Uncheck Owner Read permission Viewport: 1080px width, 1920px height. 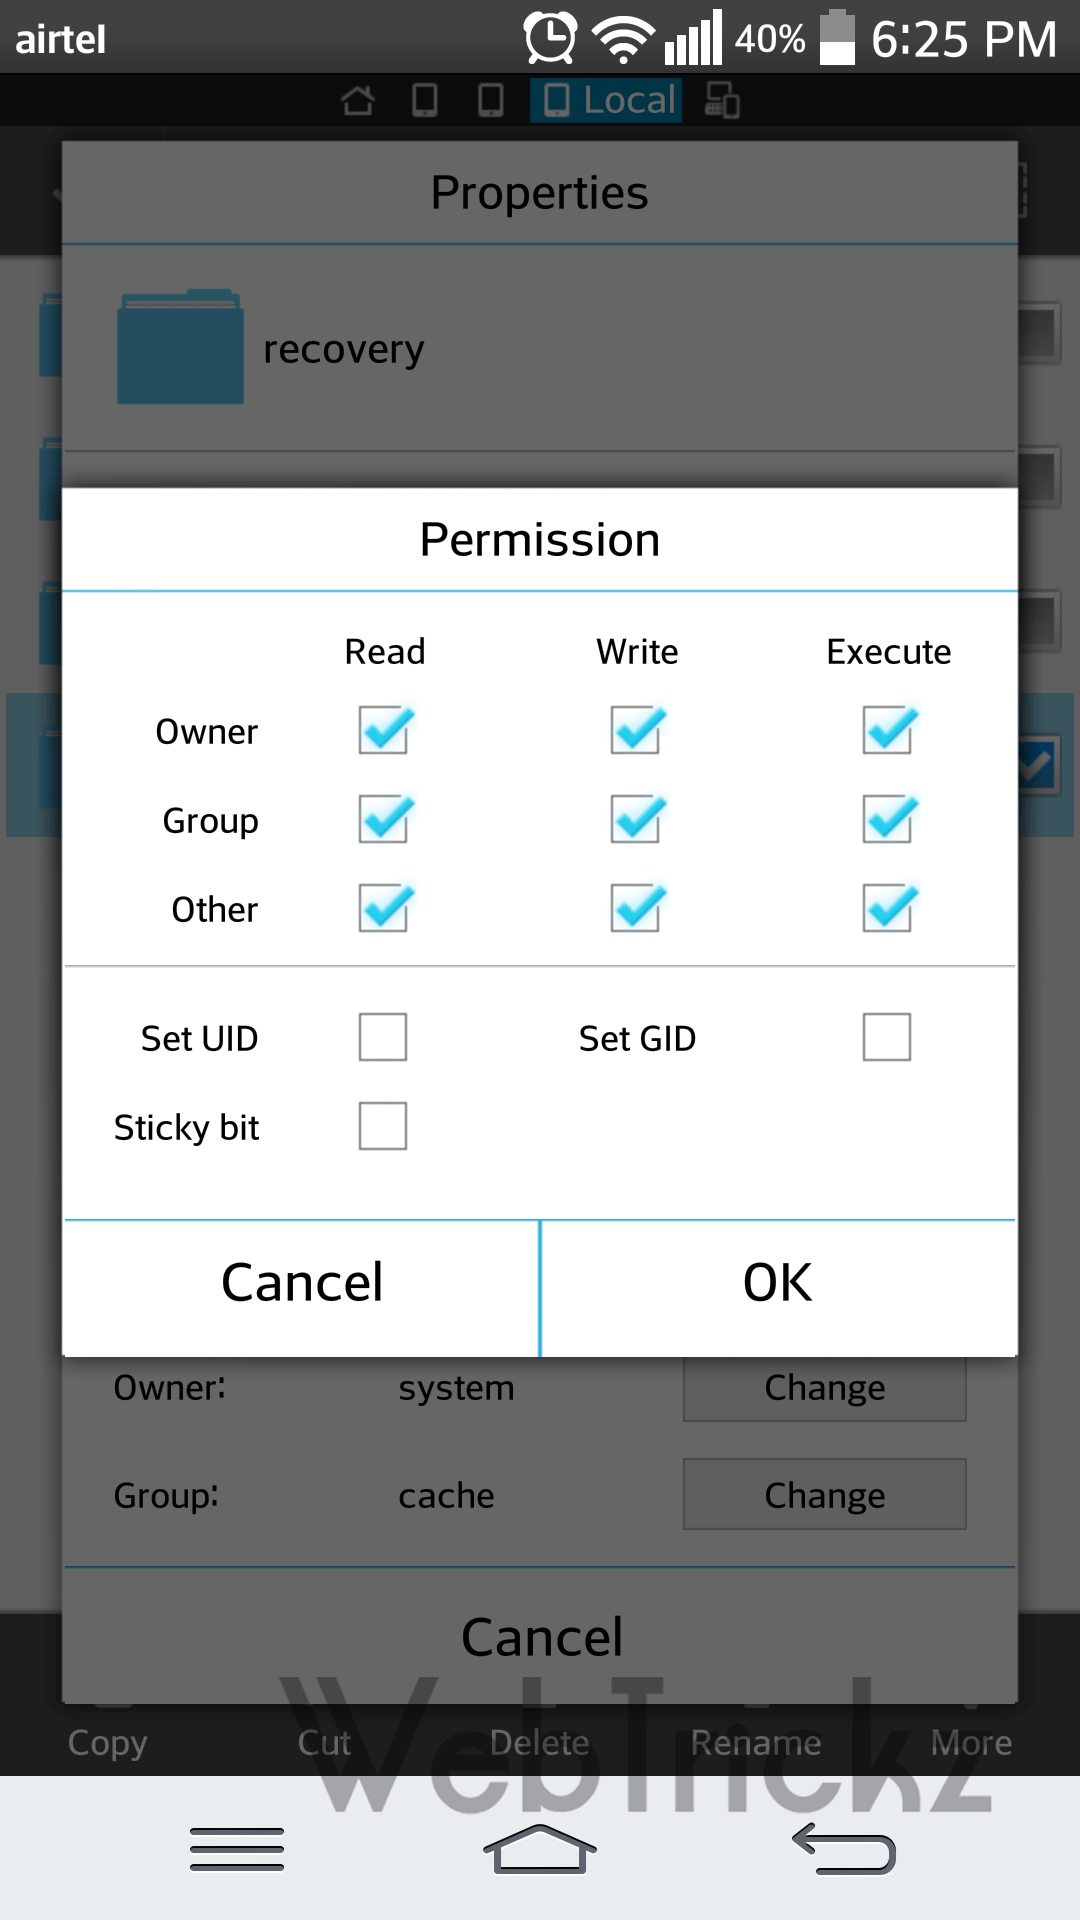coord(385,730)
